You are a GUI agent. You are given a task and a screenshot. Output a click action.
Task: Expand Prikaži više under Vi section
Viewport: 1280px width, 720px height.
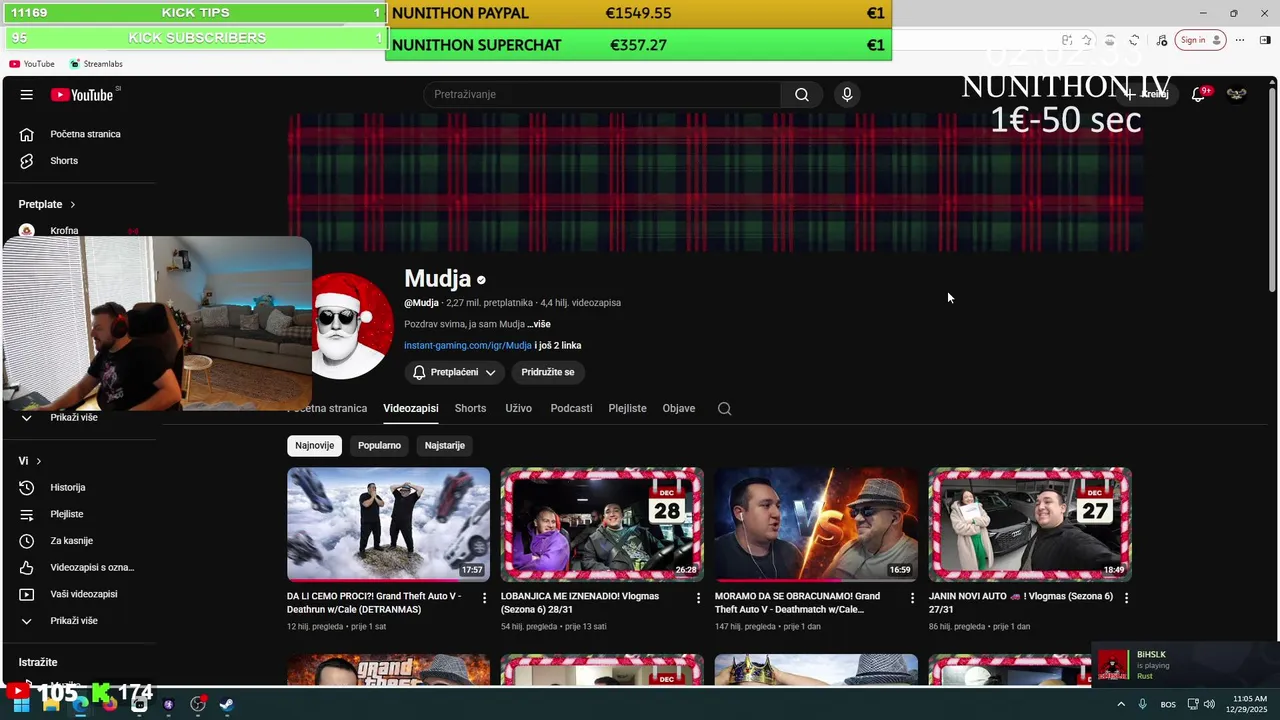point(73,621)
